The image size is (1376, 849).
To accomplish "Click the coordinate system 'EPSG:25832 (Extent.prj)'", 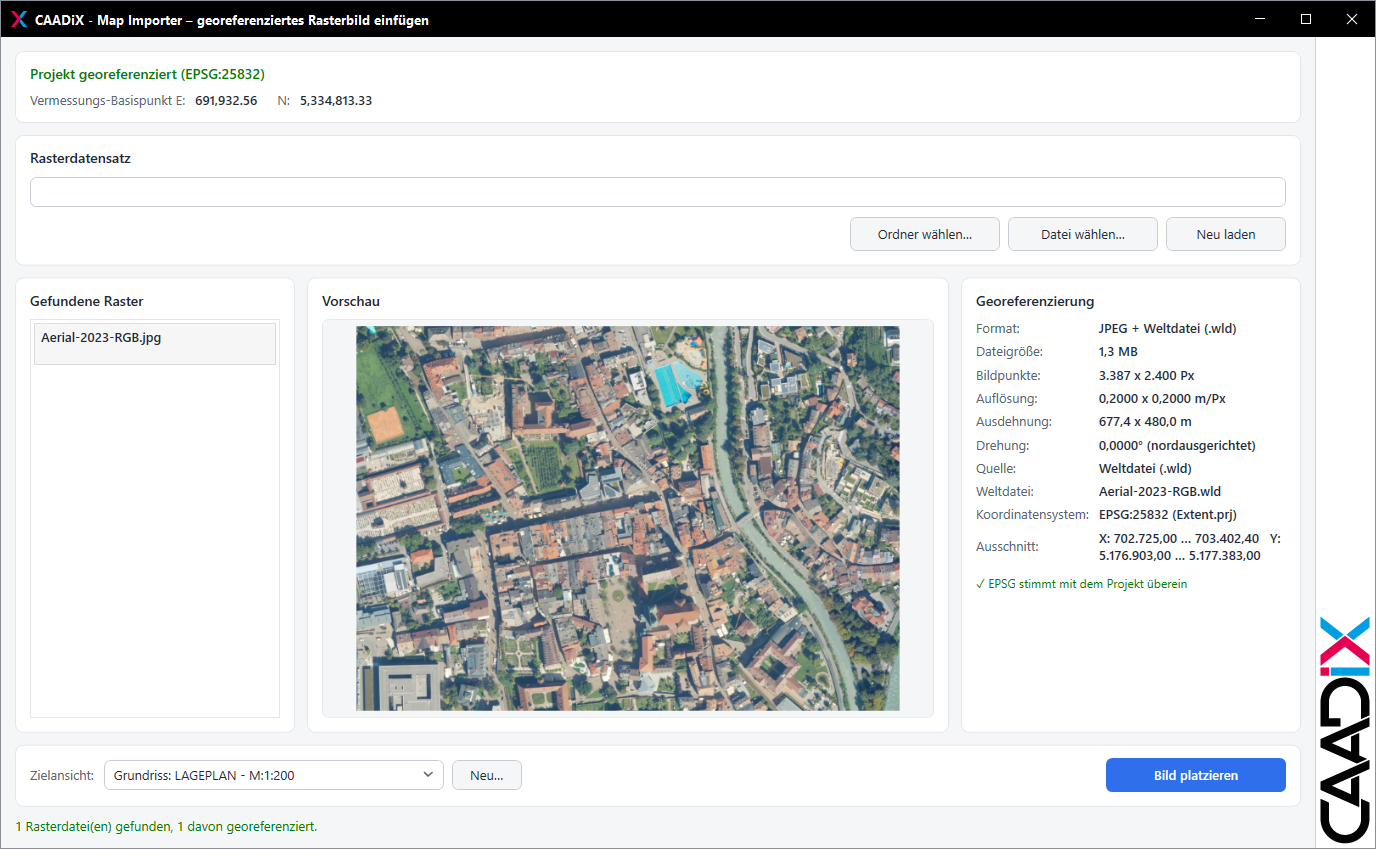I will [x=1168, y=515].
